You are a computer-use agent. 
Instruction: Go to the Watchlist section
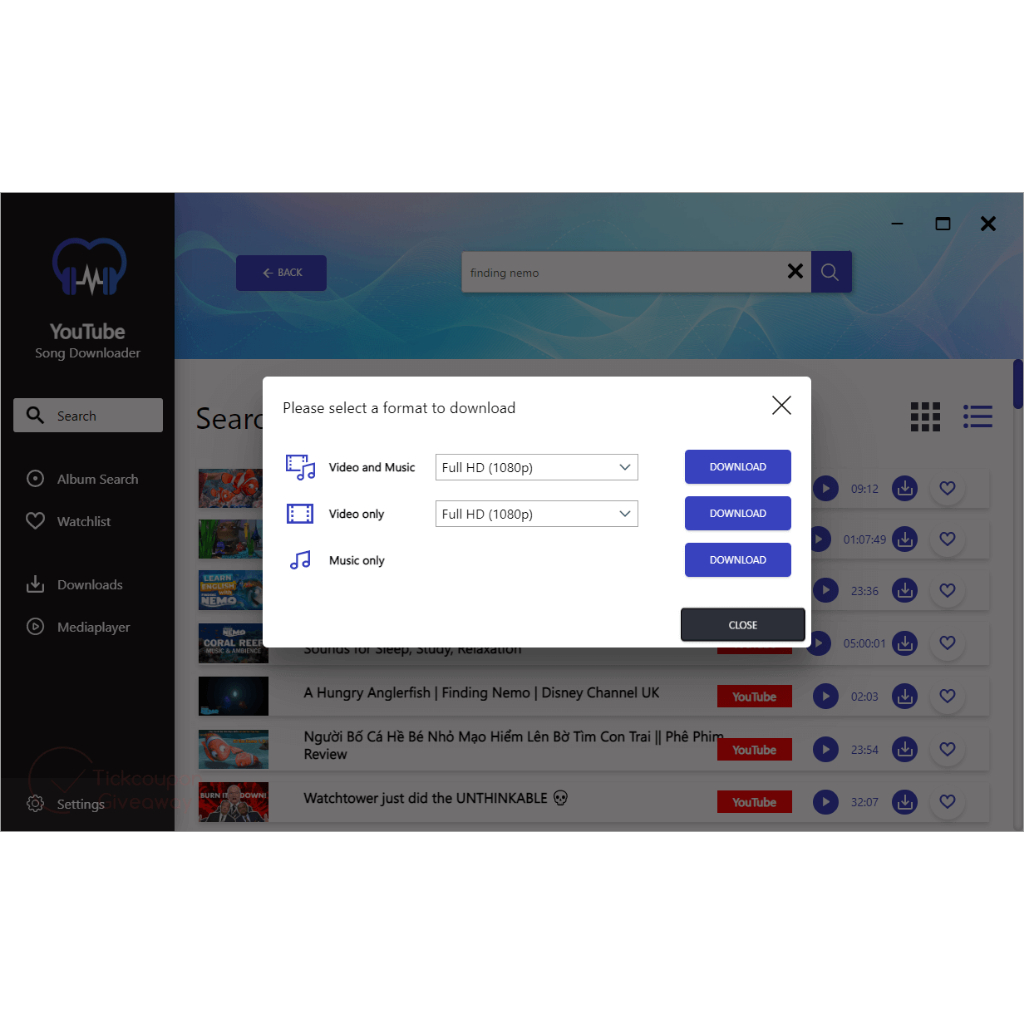point(84,521)
